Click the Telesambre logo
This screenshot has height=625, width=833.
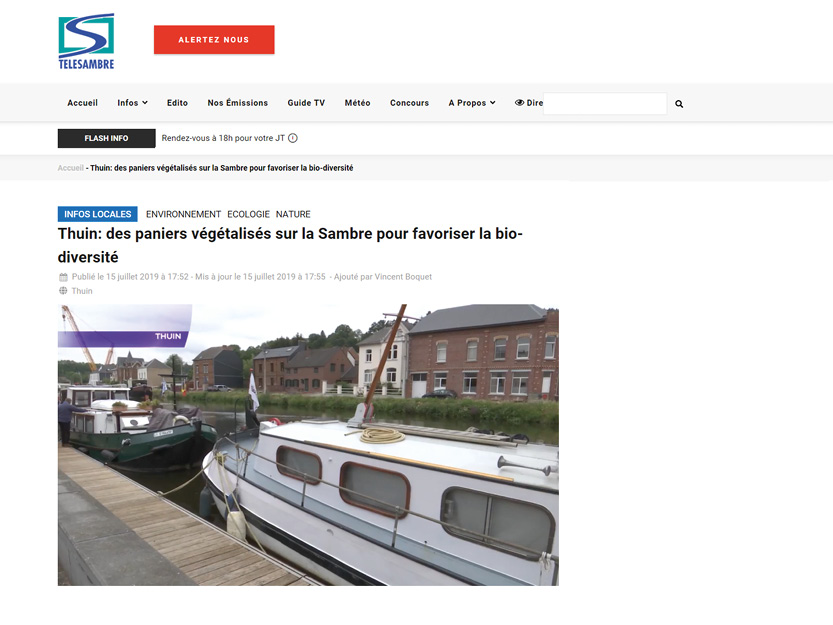[86, 41]
